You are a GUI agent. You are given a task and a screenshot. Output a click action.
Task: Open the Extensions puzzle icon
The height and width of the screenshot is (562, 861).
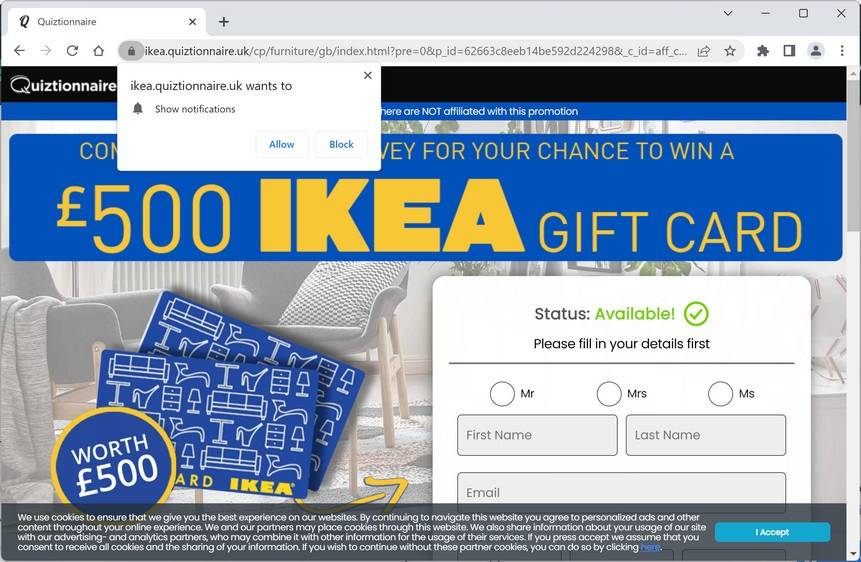pos(763,51)
